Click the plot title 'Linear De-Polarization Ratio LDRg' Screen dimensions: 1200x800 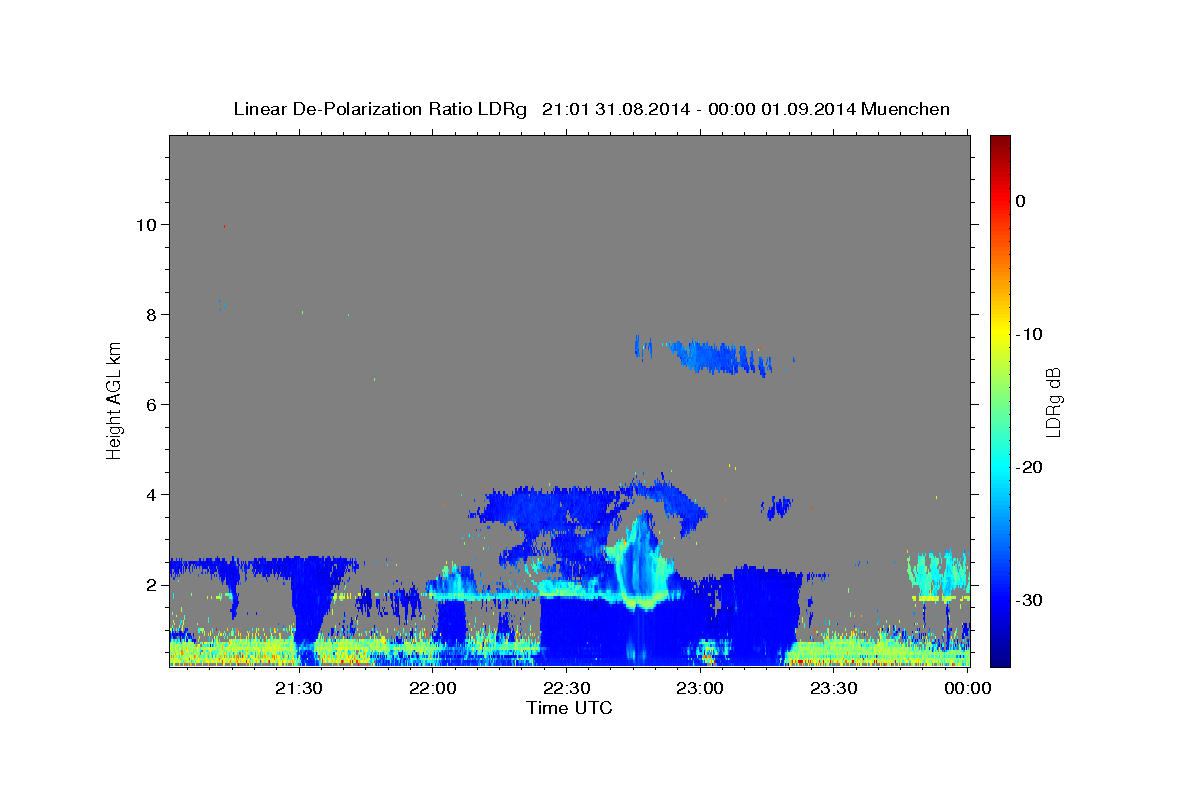pyautogui.click(x=380, y=109)
